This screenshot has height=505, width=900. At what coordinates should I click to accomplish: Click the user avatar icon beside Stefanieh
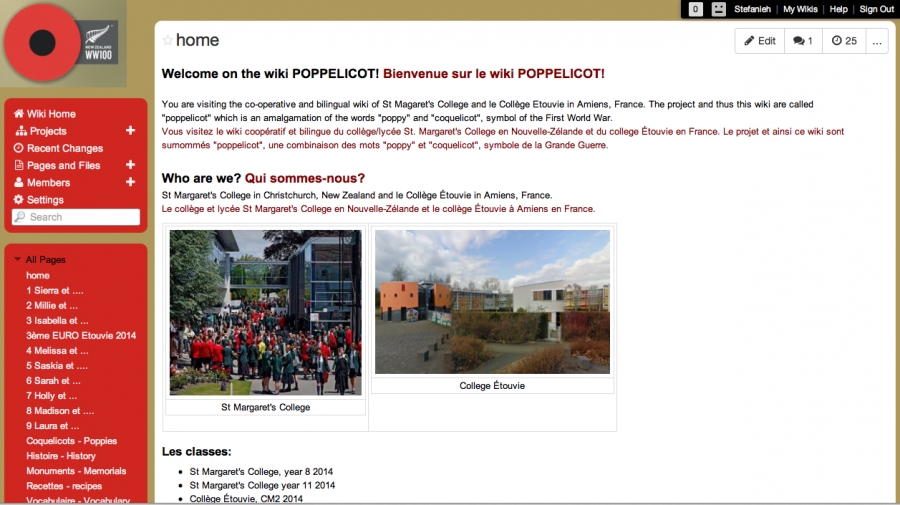click(x=718, y=9)
